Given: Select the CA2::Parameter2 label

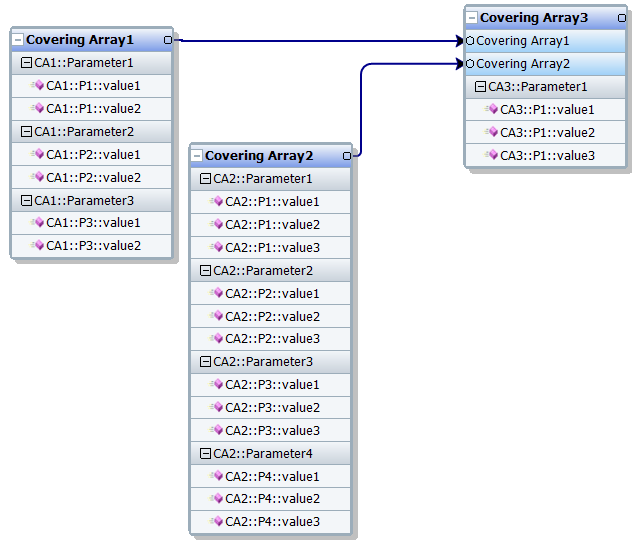Looking at the screenshot, I should [x=263, y=271].
